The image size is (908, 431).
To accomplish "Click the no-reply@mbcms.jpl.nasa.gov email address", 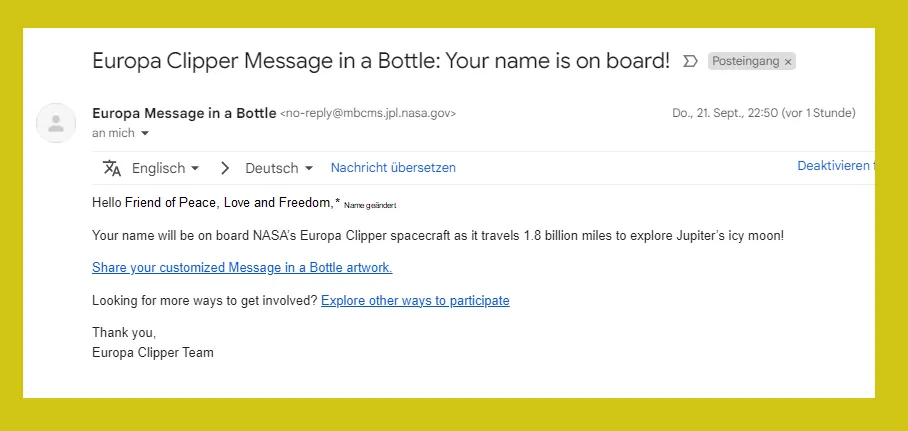I will pos(368,114).
